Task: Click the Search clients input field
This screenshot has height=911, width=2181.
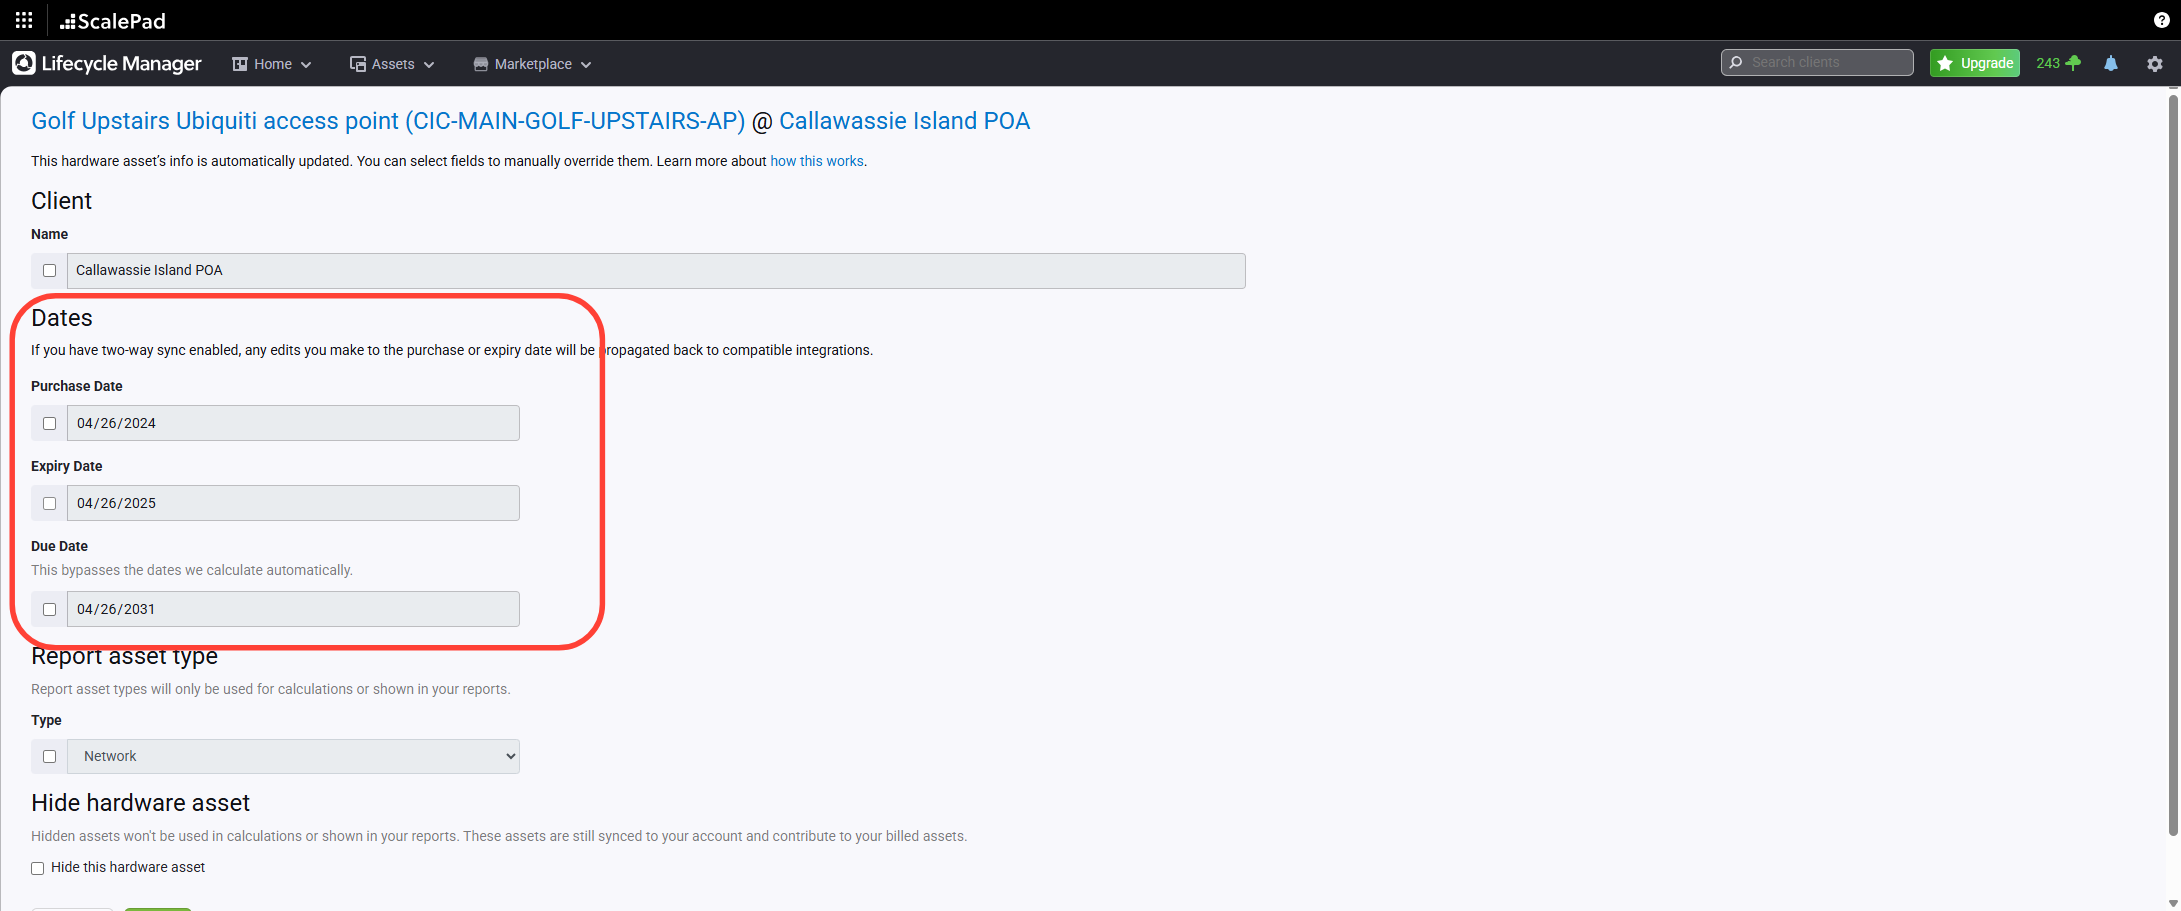Action: coord(1825,62)
